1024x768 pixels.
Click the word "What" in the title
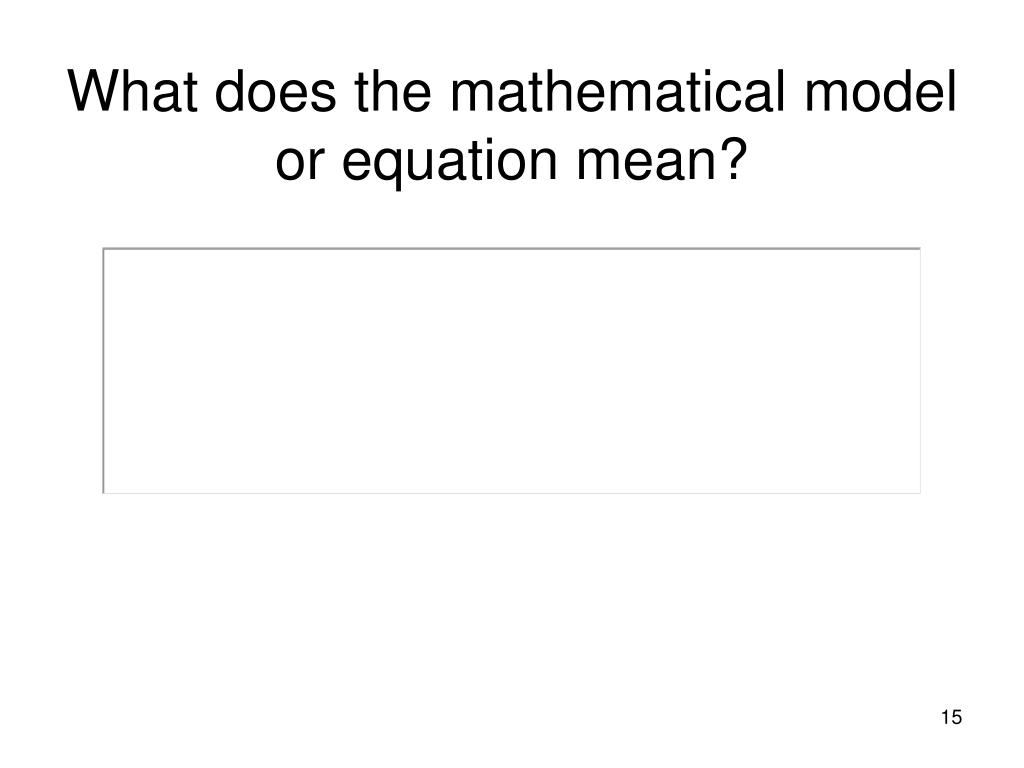133,91
